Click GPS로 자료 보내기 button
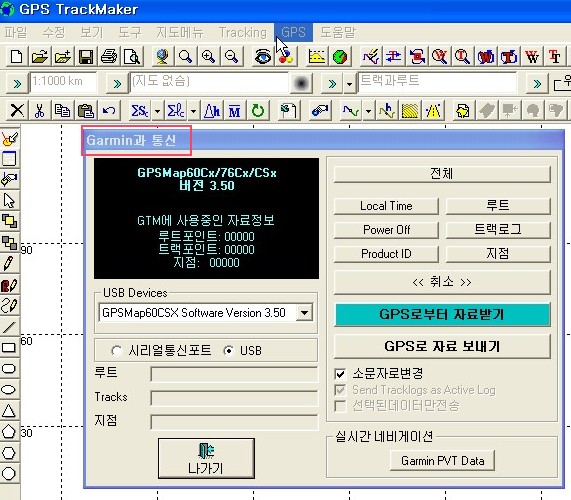Screen dimensions: 571x500 [x=442, y=346]
